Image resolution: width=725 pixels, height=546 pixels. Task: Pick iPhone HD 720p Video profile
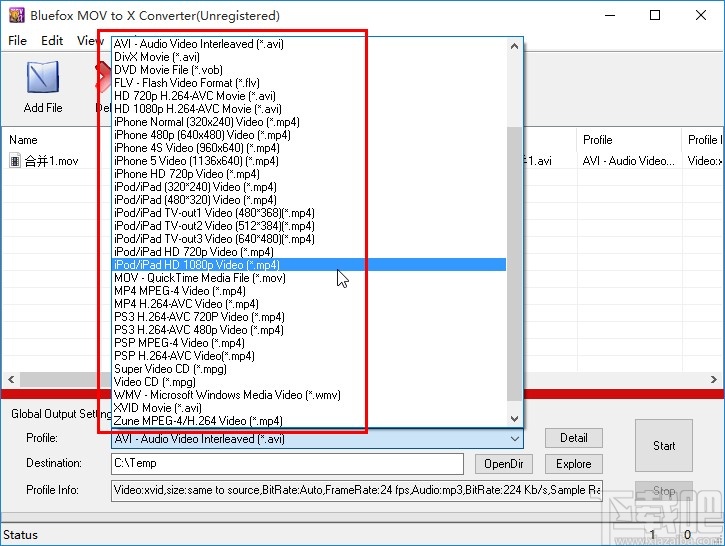[309, 174]
